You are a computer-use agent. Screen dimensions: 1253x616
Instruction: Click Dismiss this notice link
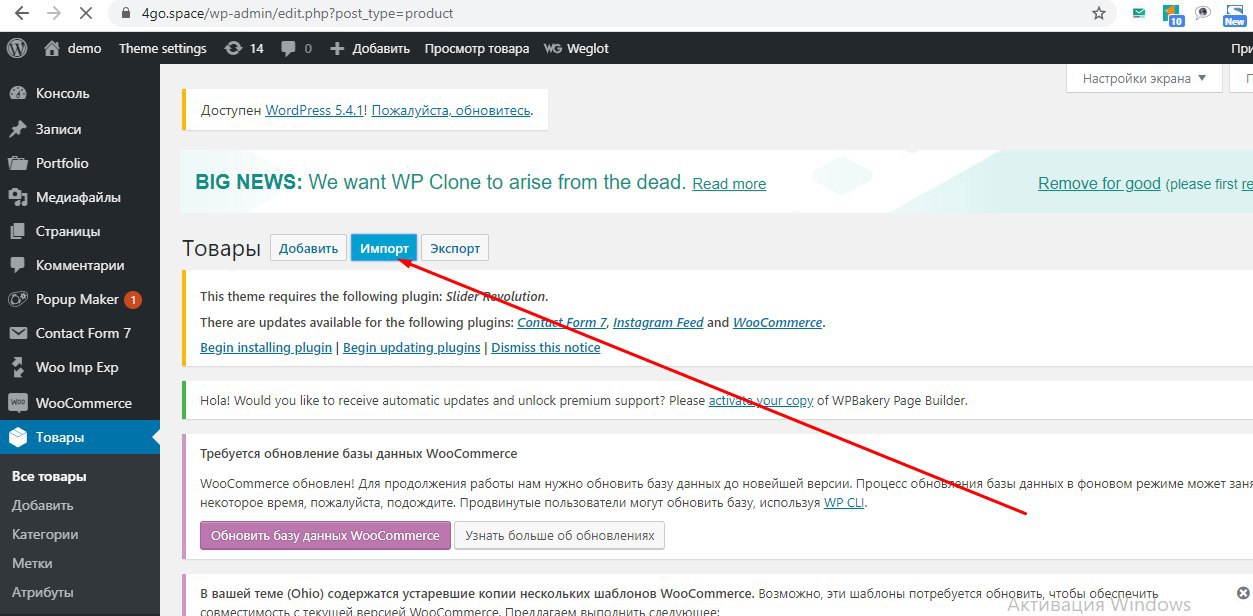pyautogui.click(x=546, y=347)
